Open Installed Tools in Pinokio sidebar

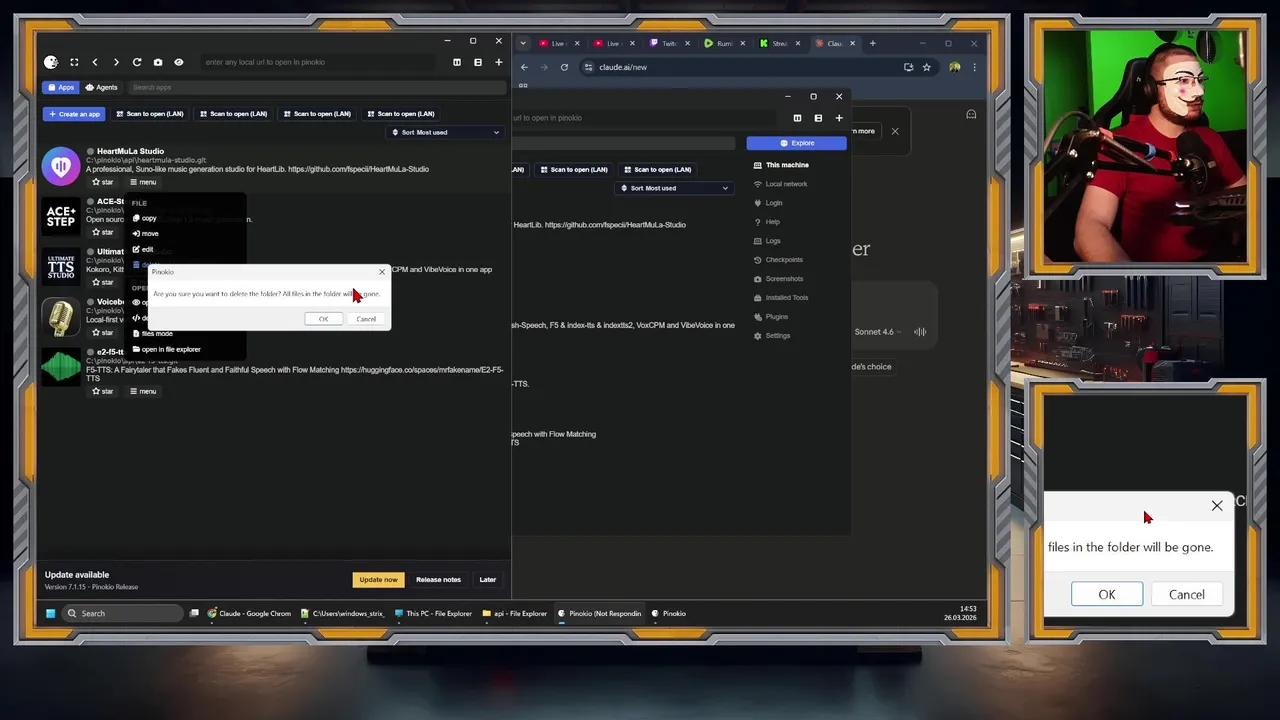[780, 298]
